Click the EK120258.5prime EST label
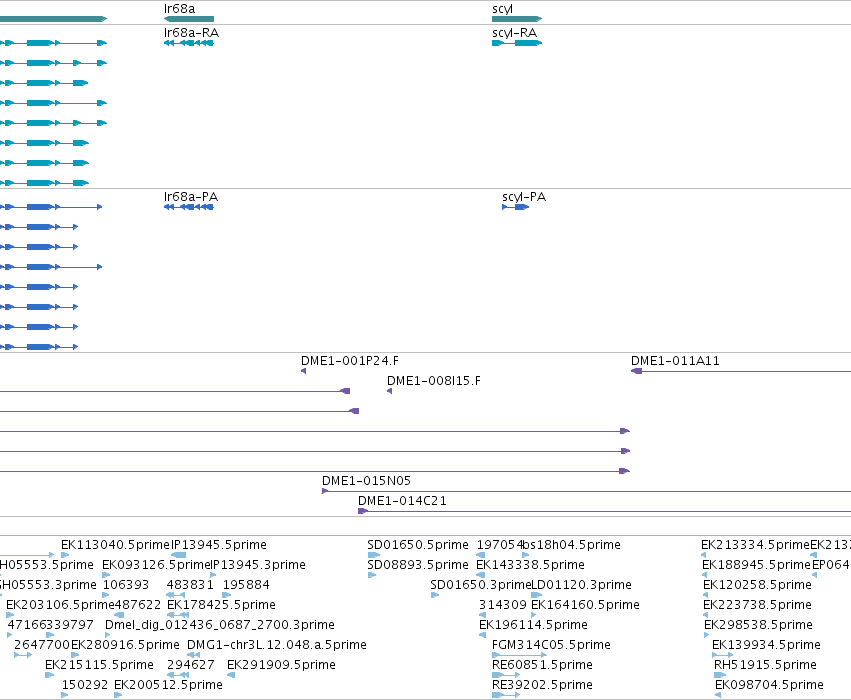The width and height of the screenshot is (851, 700). click(757, 584)
